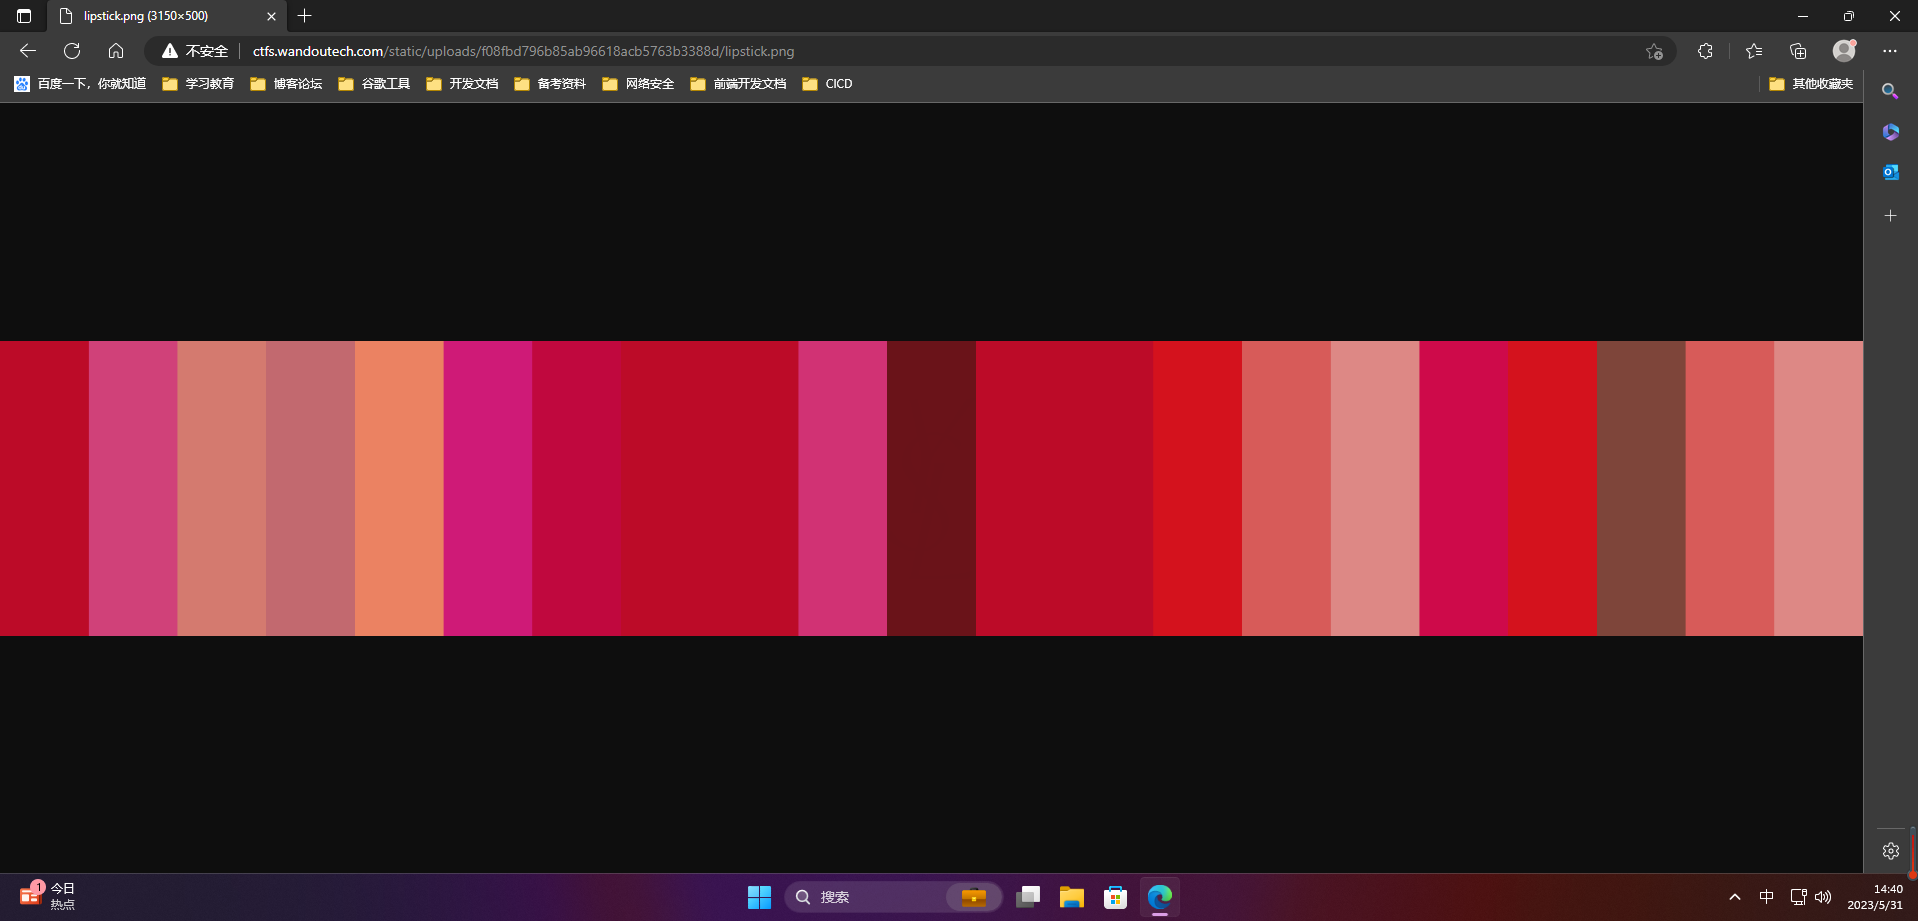Viewport: 1918px width, 921px height.
Task: View the not-secure site warning
Action: pyautogui.click(x=195, y=51)
